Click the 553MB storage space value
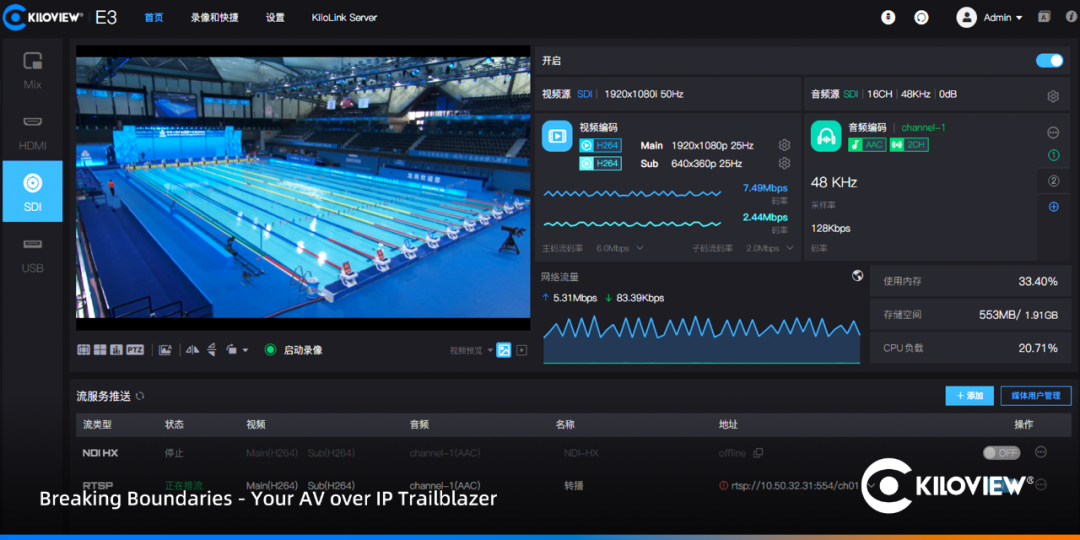Viewport: 1080px width, 540px height. [1019, 315]
